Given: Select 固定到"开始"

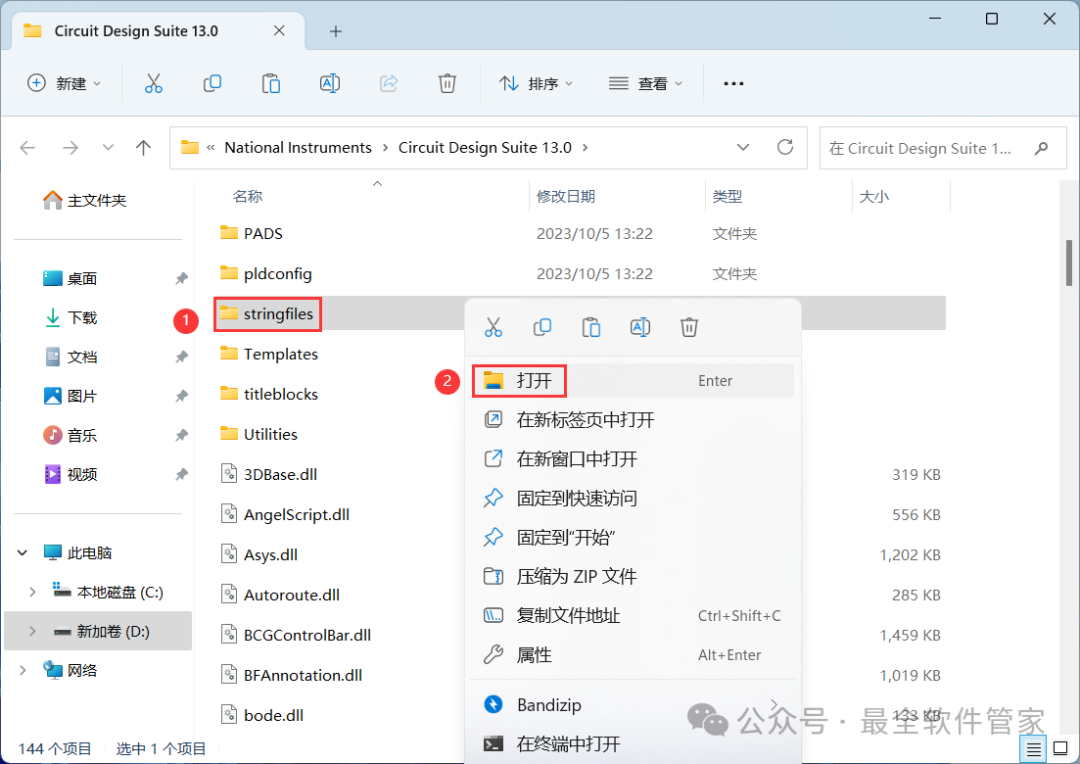Looking at the screenshot, I should [632, 537].
